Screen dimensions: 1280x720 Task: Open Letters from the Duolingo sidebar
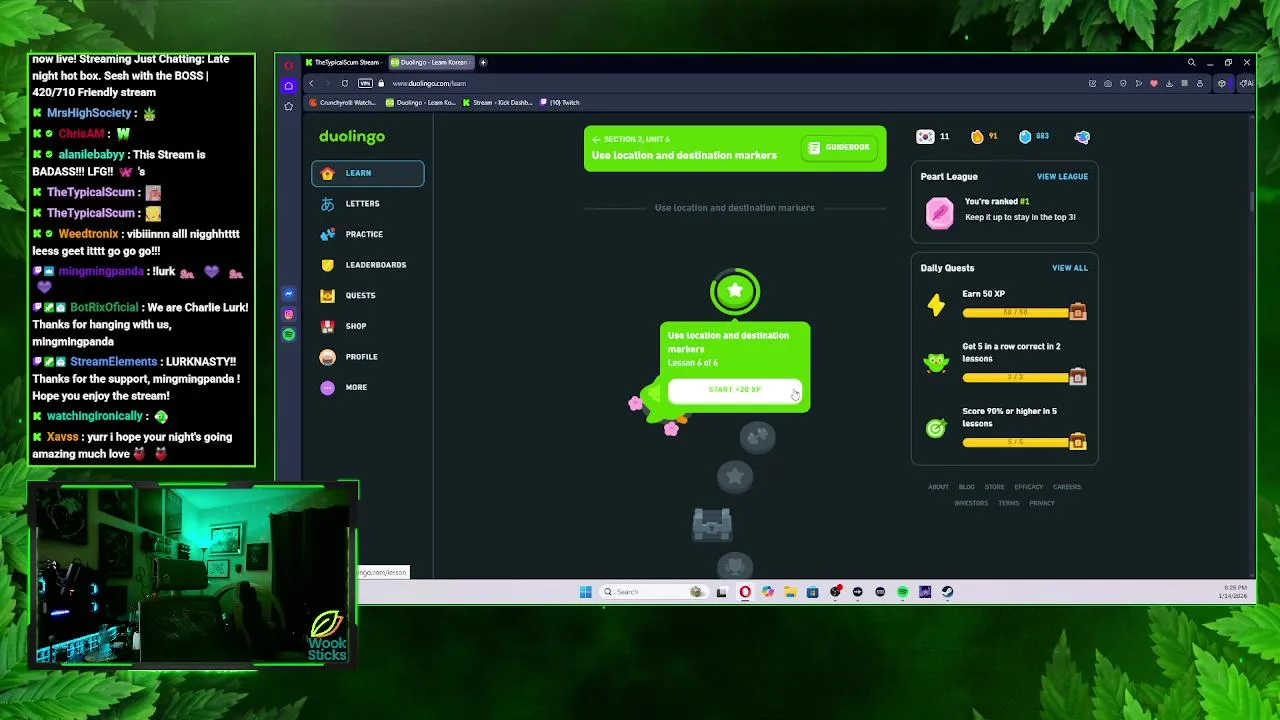point(367,204)
